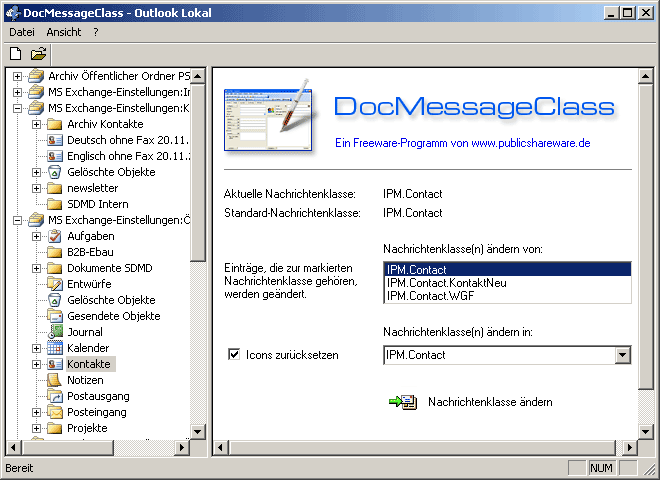660x480 pixels.
Task: Click the Archiv Kontakte folder icon
Action: pyautogui.click(x=55, y=124)
